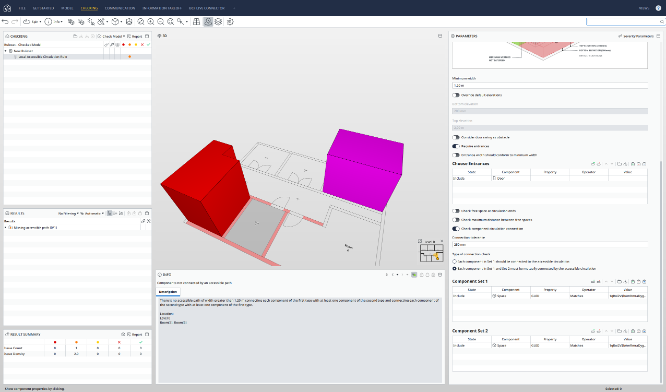The width and height of the screenshot is (666, 392).
Task: Click the Solibri logo icon
Action: pos(7,8)
